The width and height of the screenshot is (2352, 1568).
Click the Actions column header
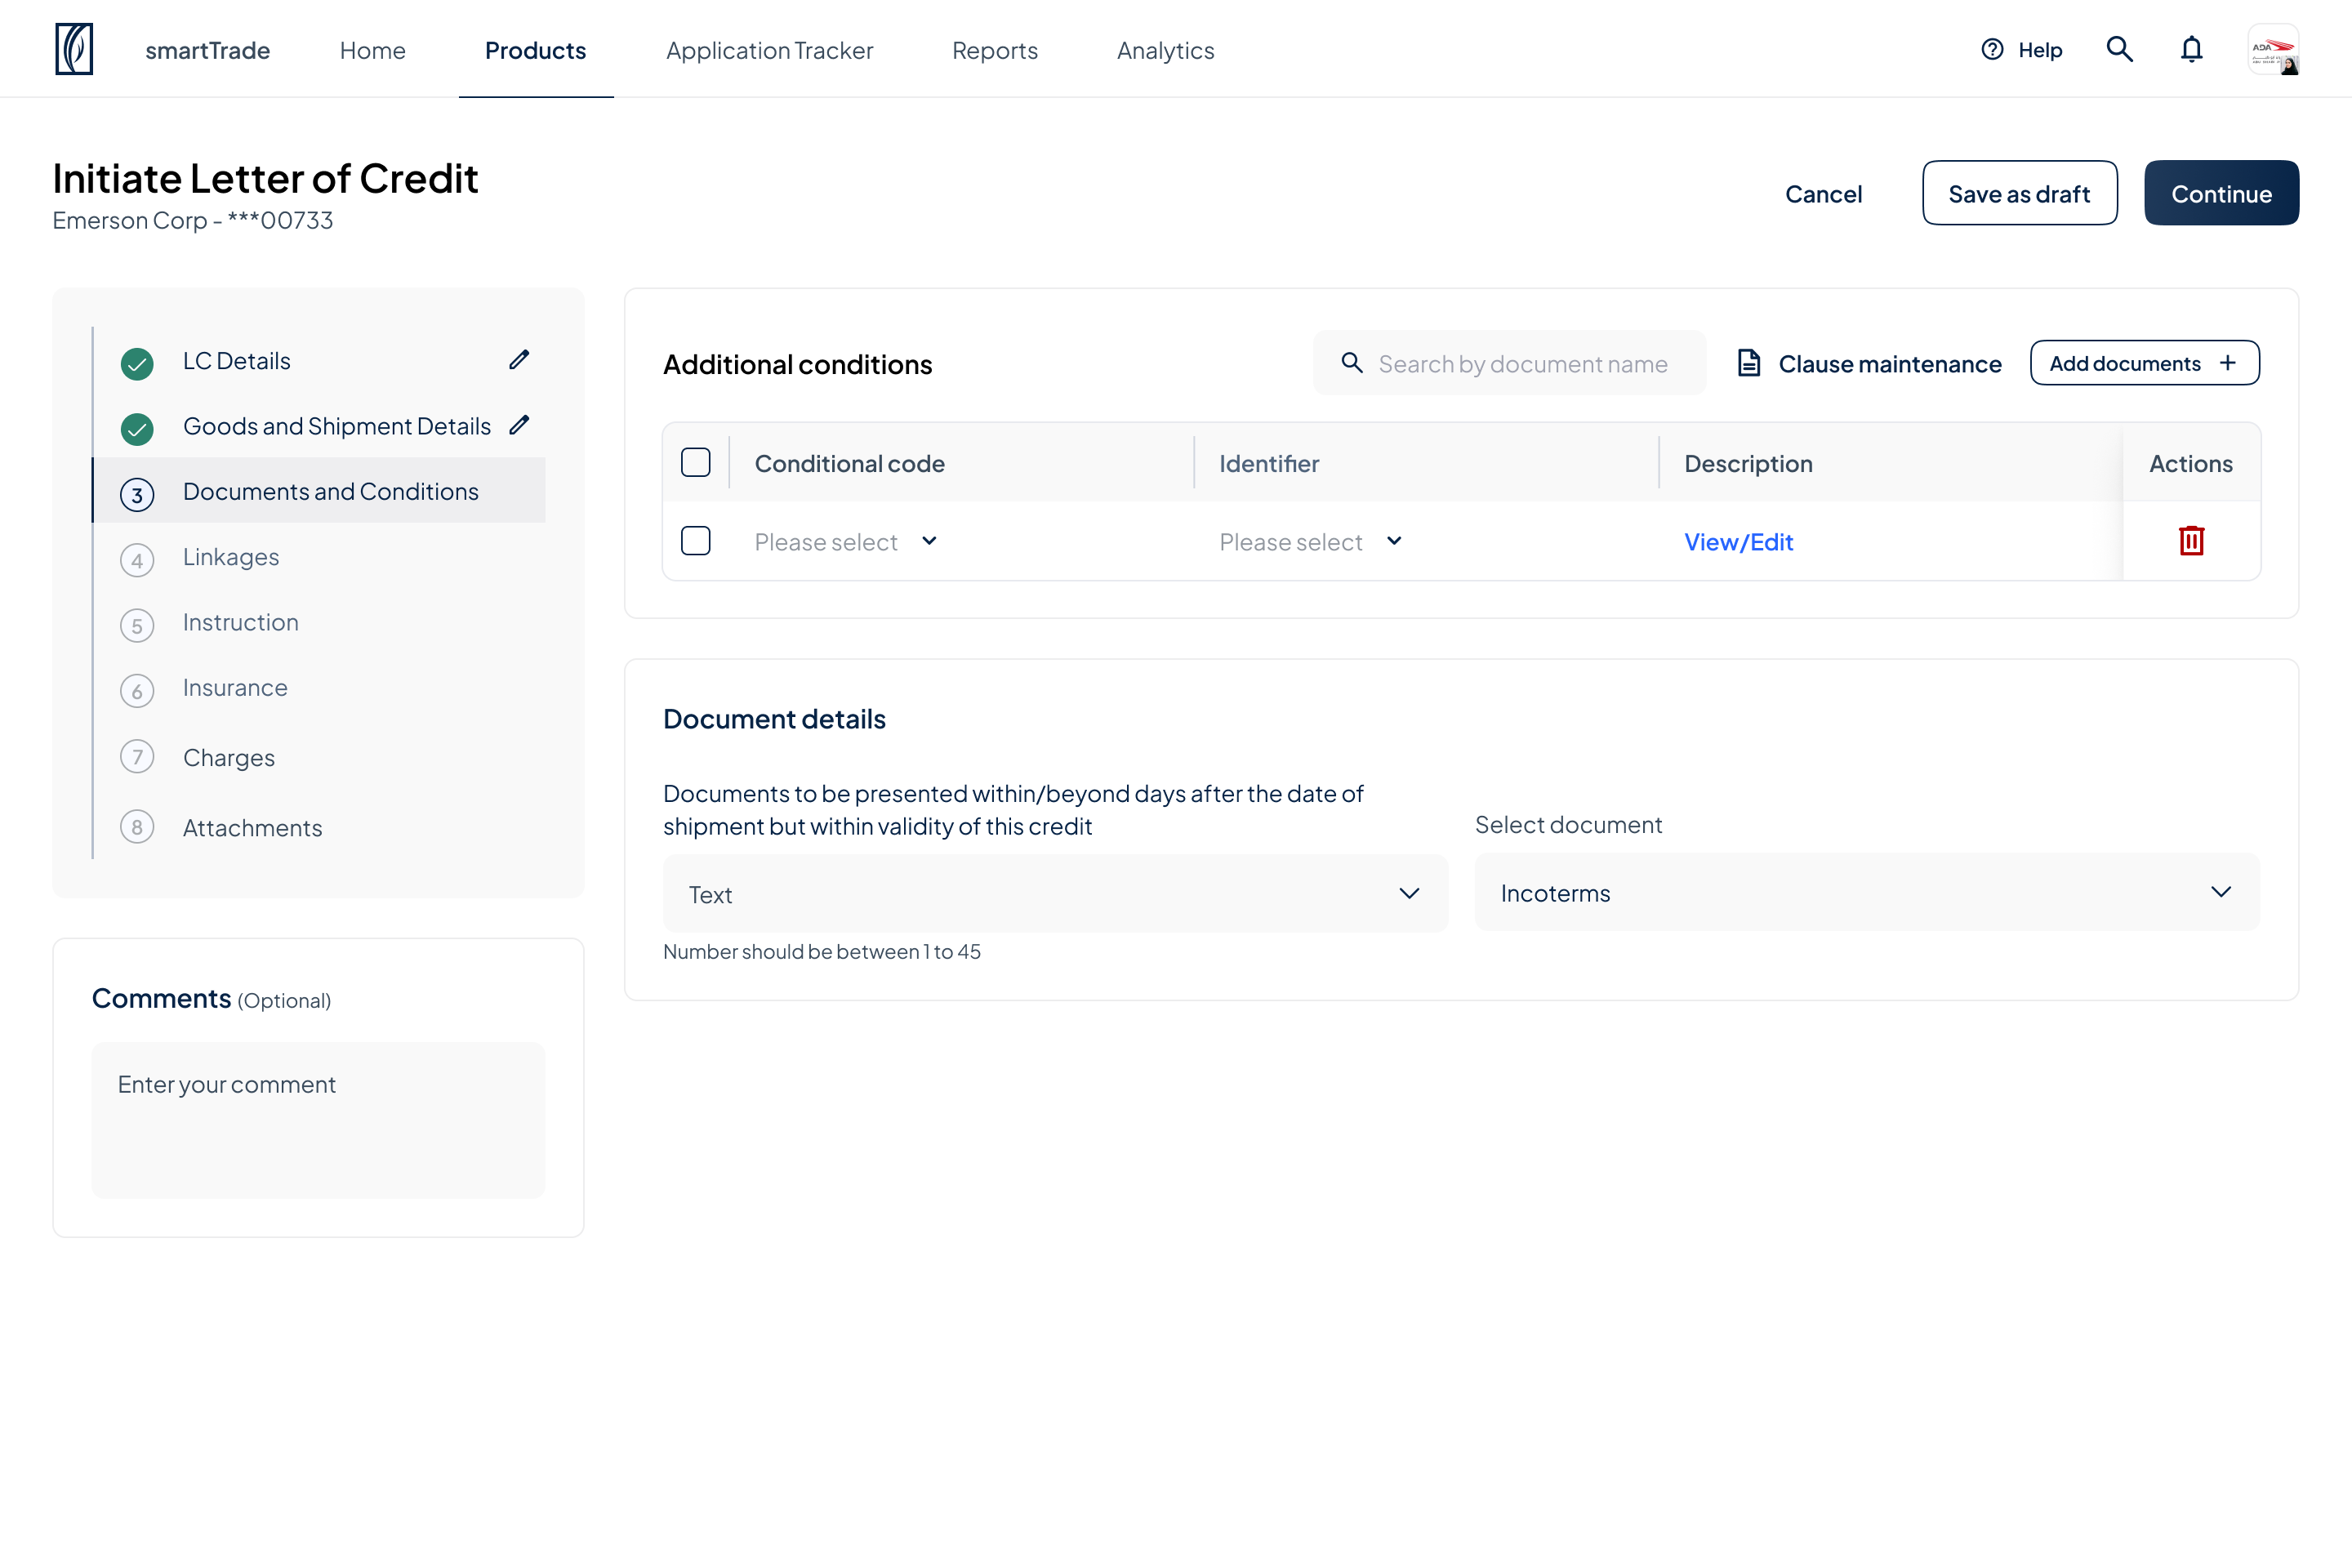point(2191,463)
